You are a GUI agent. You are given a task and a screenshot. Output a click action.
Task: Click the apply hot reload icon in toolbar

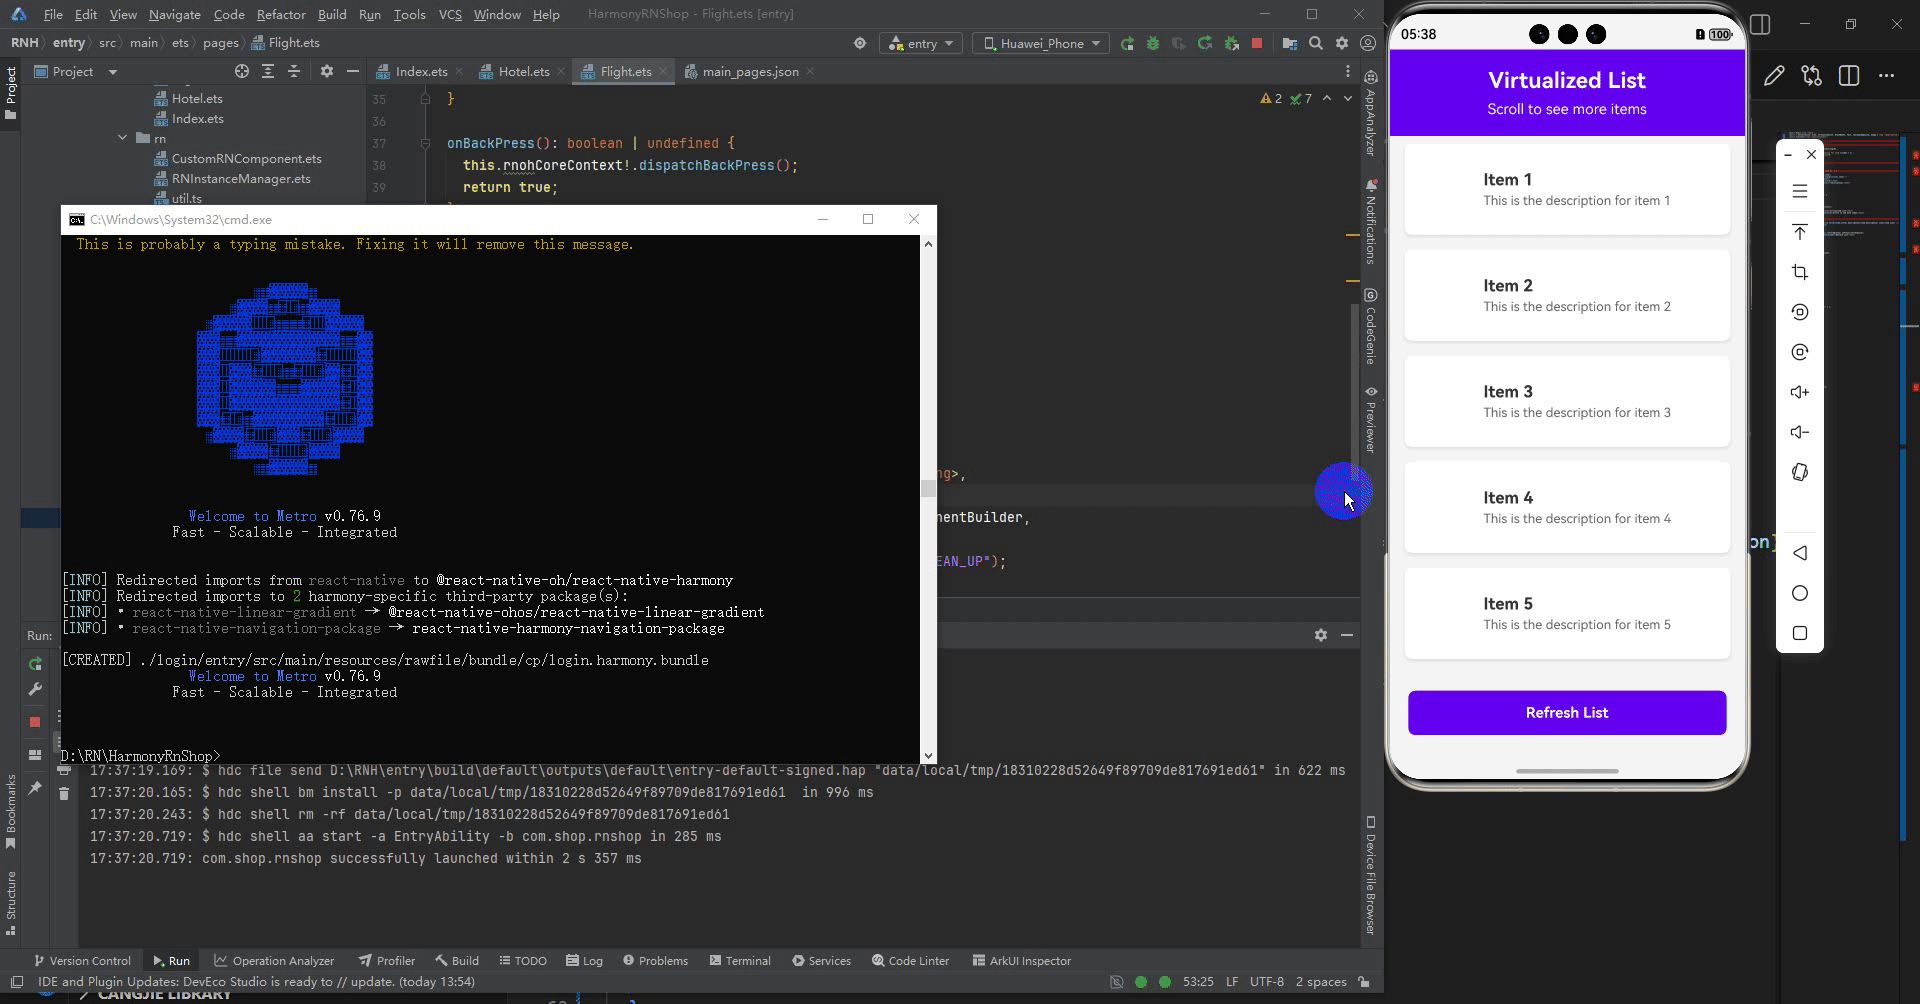click(x=1205, y=43)
